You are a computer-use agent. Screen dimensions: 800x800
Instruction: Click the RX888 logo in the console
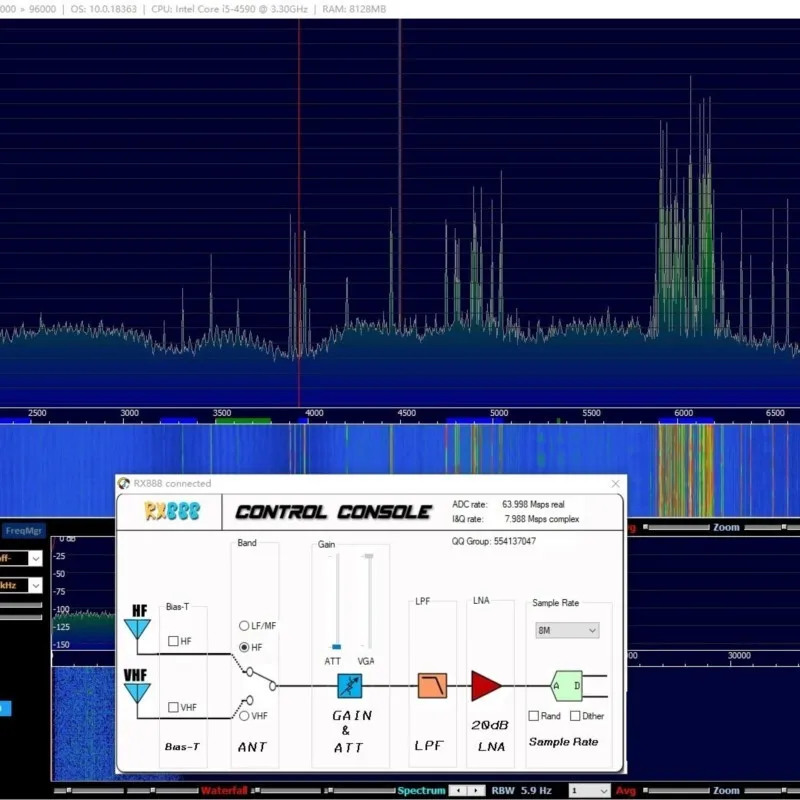(x=172, y=511)
